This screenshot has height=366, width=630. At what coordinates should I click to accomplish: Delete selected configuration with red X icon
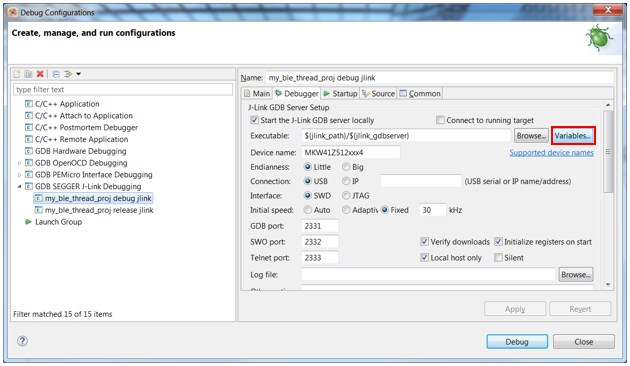(x=40, y=74)
